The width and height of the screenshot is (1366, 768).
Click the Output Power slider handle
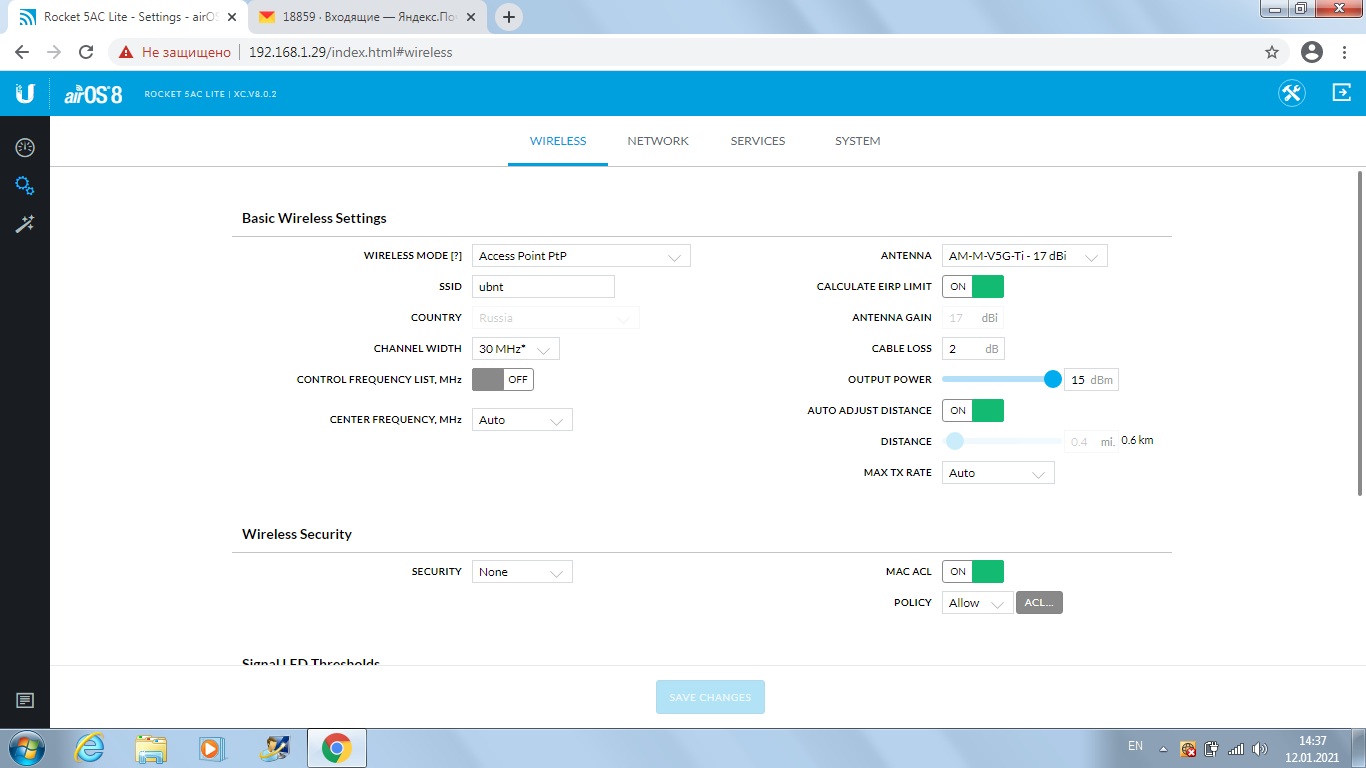point(1052,379)
